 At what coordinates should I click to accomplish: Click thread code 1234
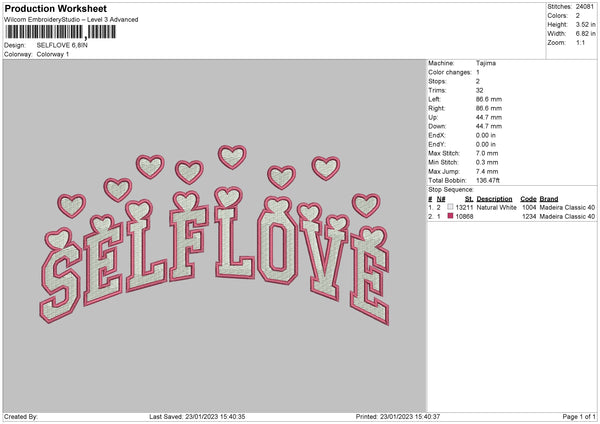click(529, 217)
